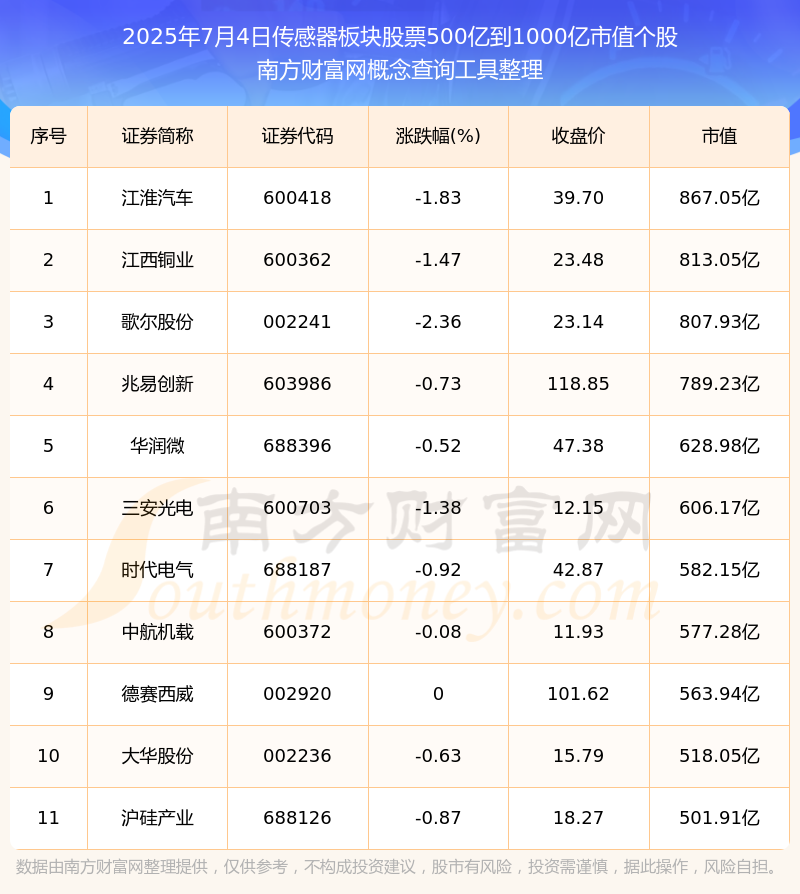800x894 pixels.
Task: Click stock code 688187
Action: [298, 570]
